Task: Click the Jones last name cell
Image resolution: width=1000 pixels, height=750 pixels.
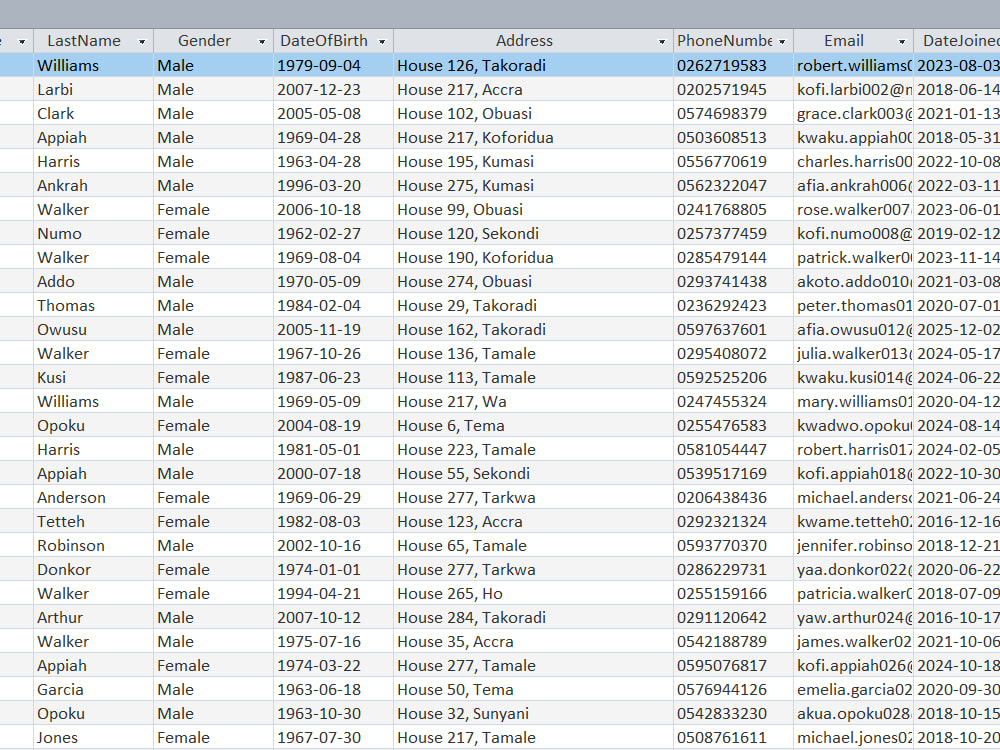Action: [x=93, y=737]
